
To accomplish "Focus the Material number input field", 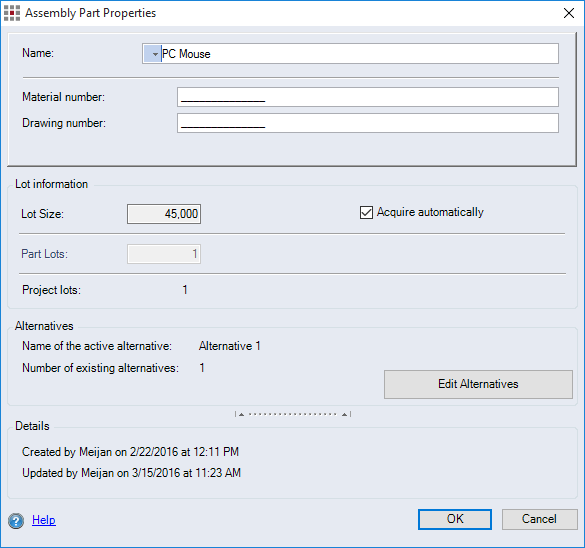I will pyautogui.click(x=367, y=97).
